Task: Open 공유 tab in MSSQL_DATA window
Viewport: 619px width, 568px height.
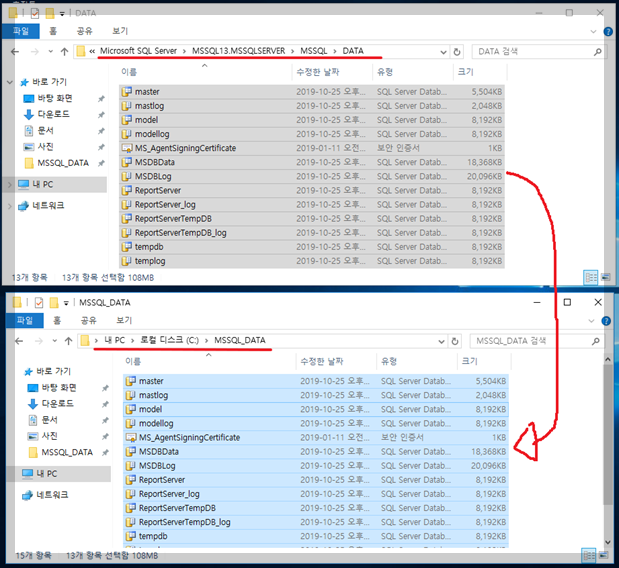Action: 88,321
